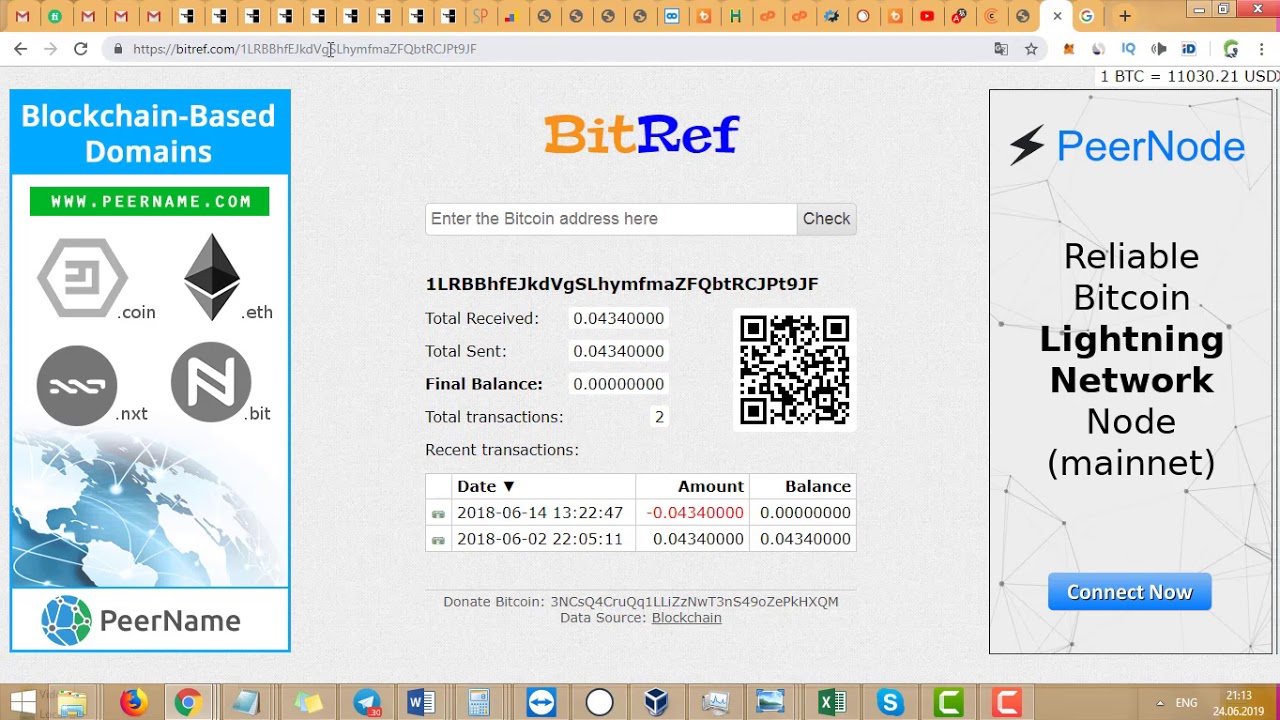The width and height of the screenshot is (1280, 720).
Task: Open transaction icon for 2018-06-14 row
Action: [x=438, y=513]
